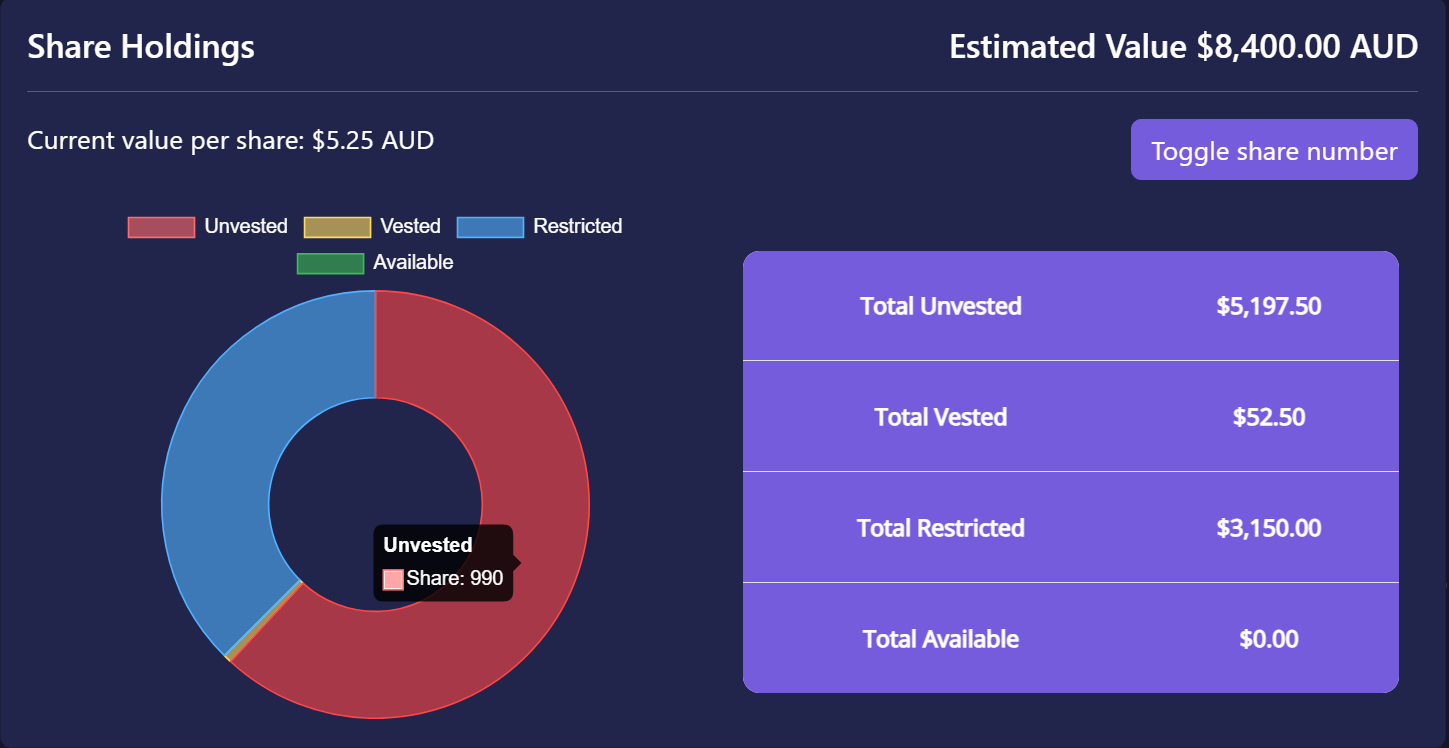Viewport: 1449px width, 748px height.
Task: Hide Available series via legend text
Action: click(413, 263)
